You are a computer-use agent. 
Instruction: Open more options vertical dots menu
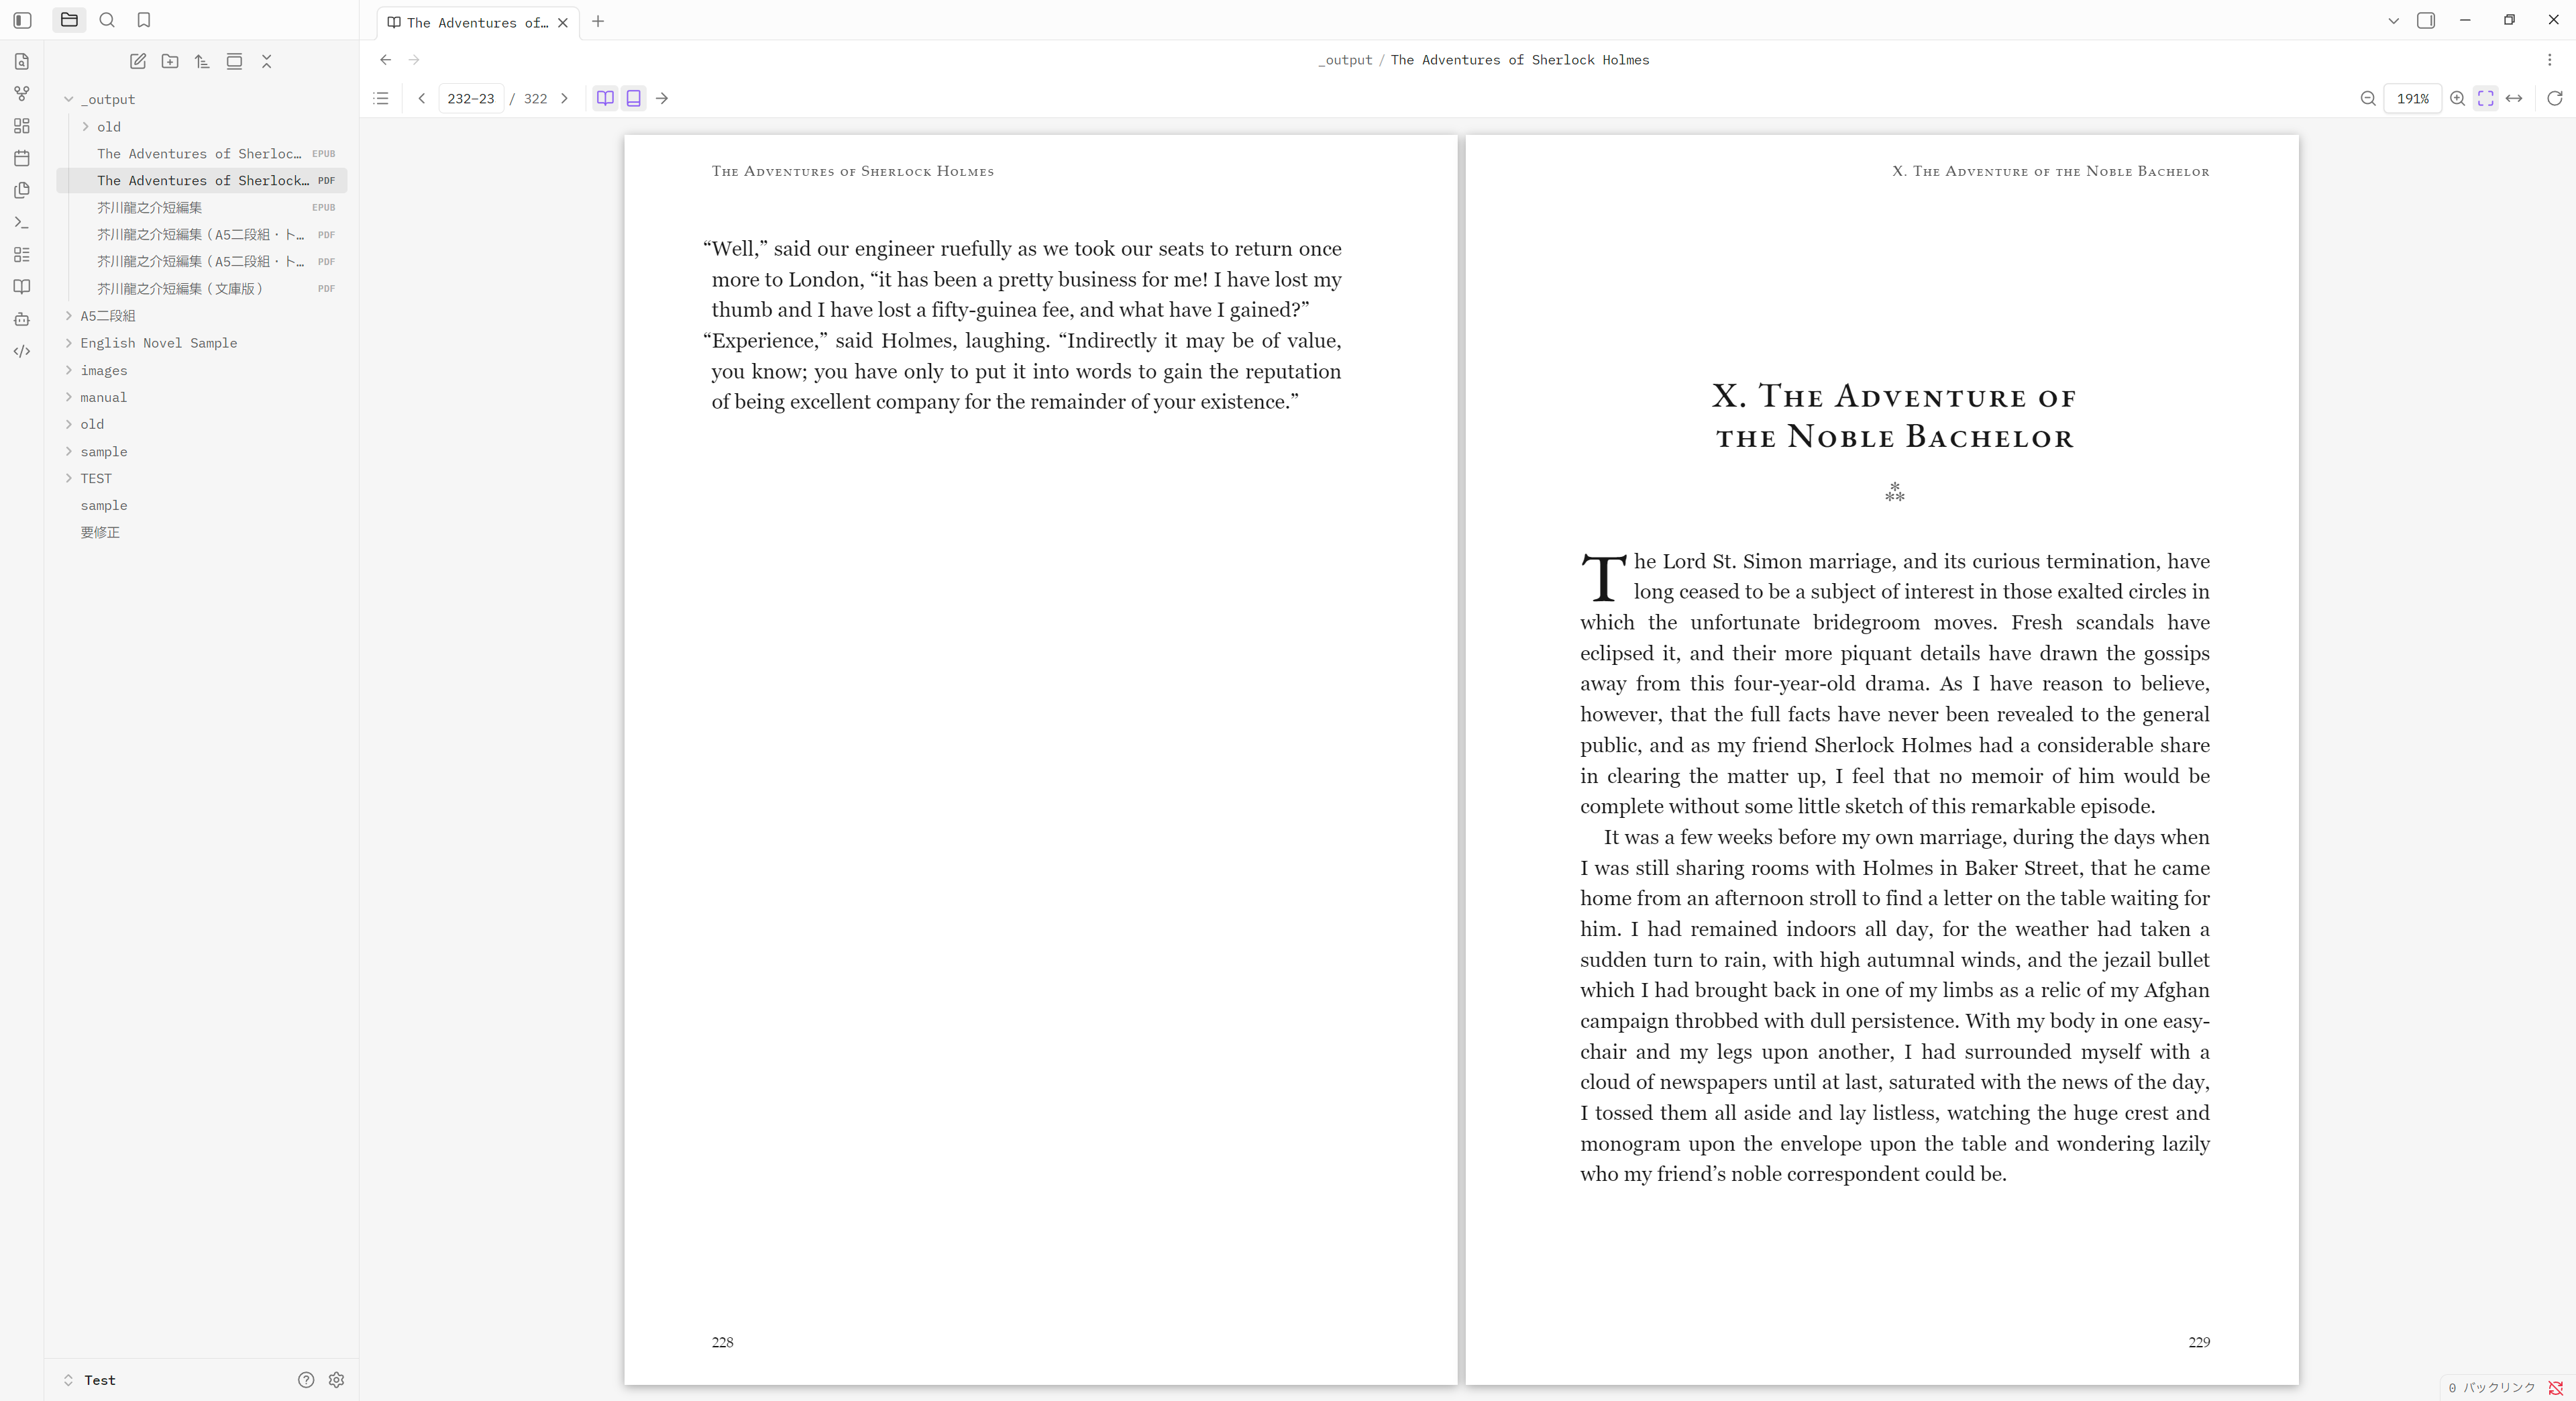pos(2550,60)
